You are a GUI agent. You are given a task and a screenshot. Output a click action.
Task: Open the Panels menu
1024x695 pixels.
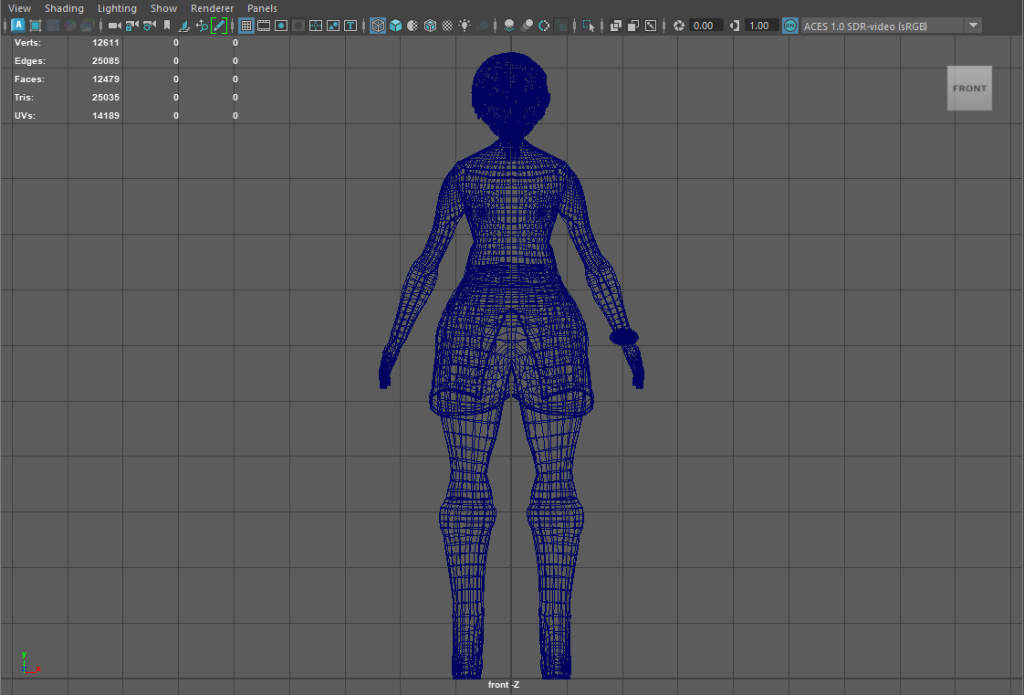[x=262, y=8]
